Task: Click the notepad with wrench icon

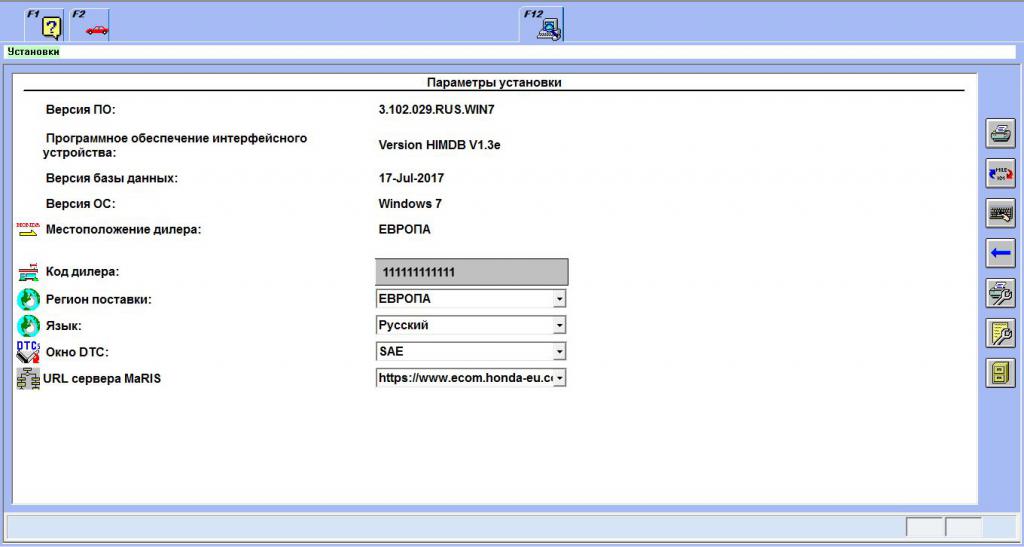Action: coord(1000,333)
